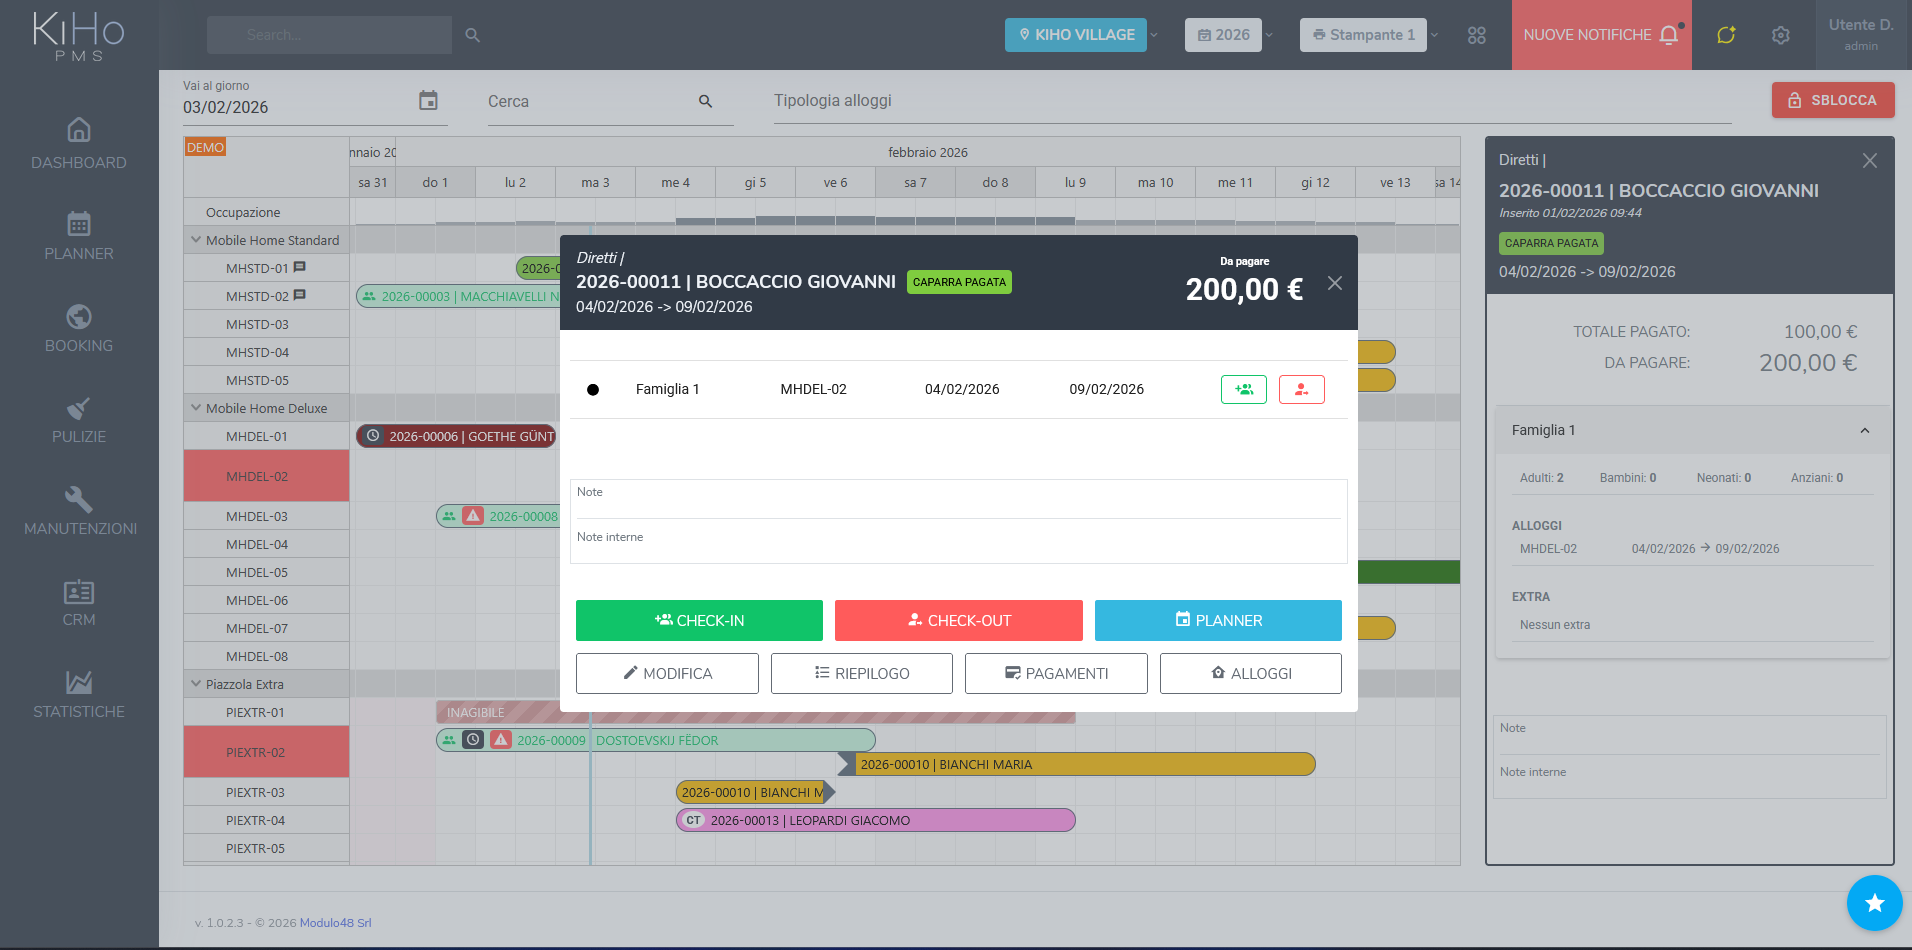Screen dimensions: 1912x950
Task: Click the MODIFICA button
Action: point(667,673)
